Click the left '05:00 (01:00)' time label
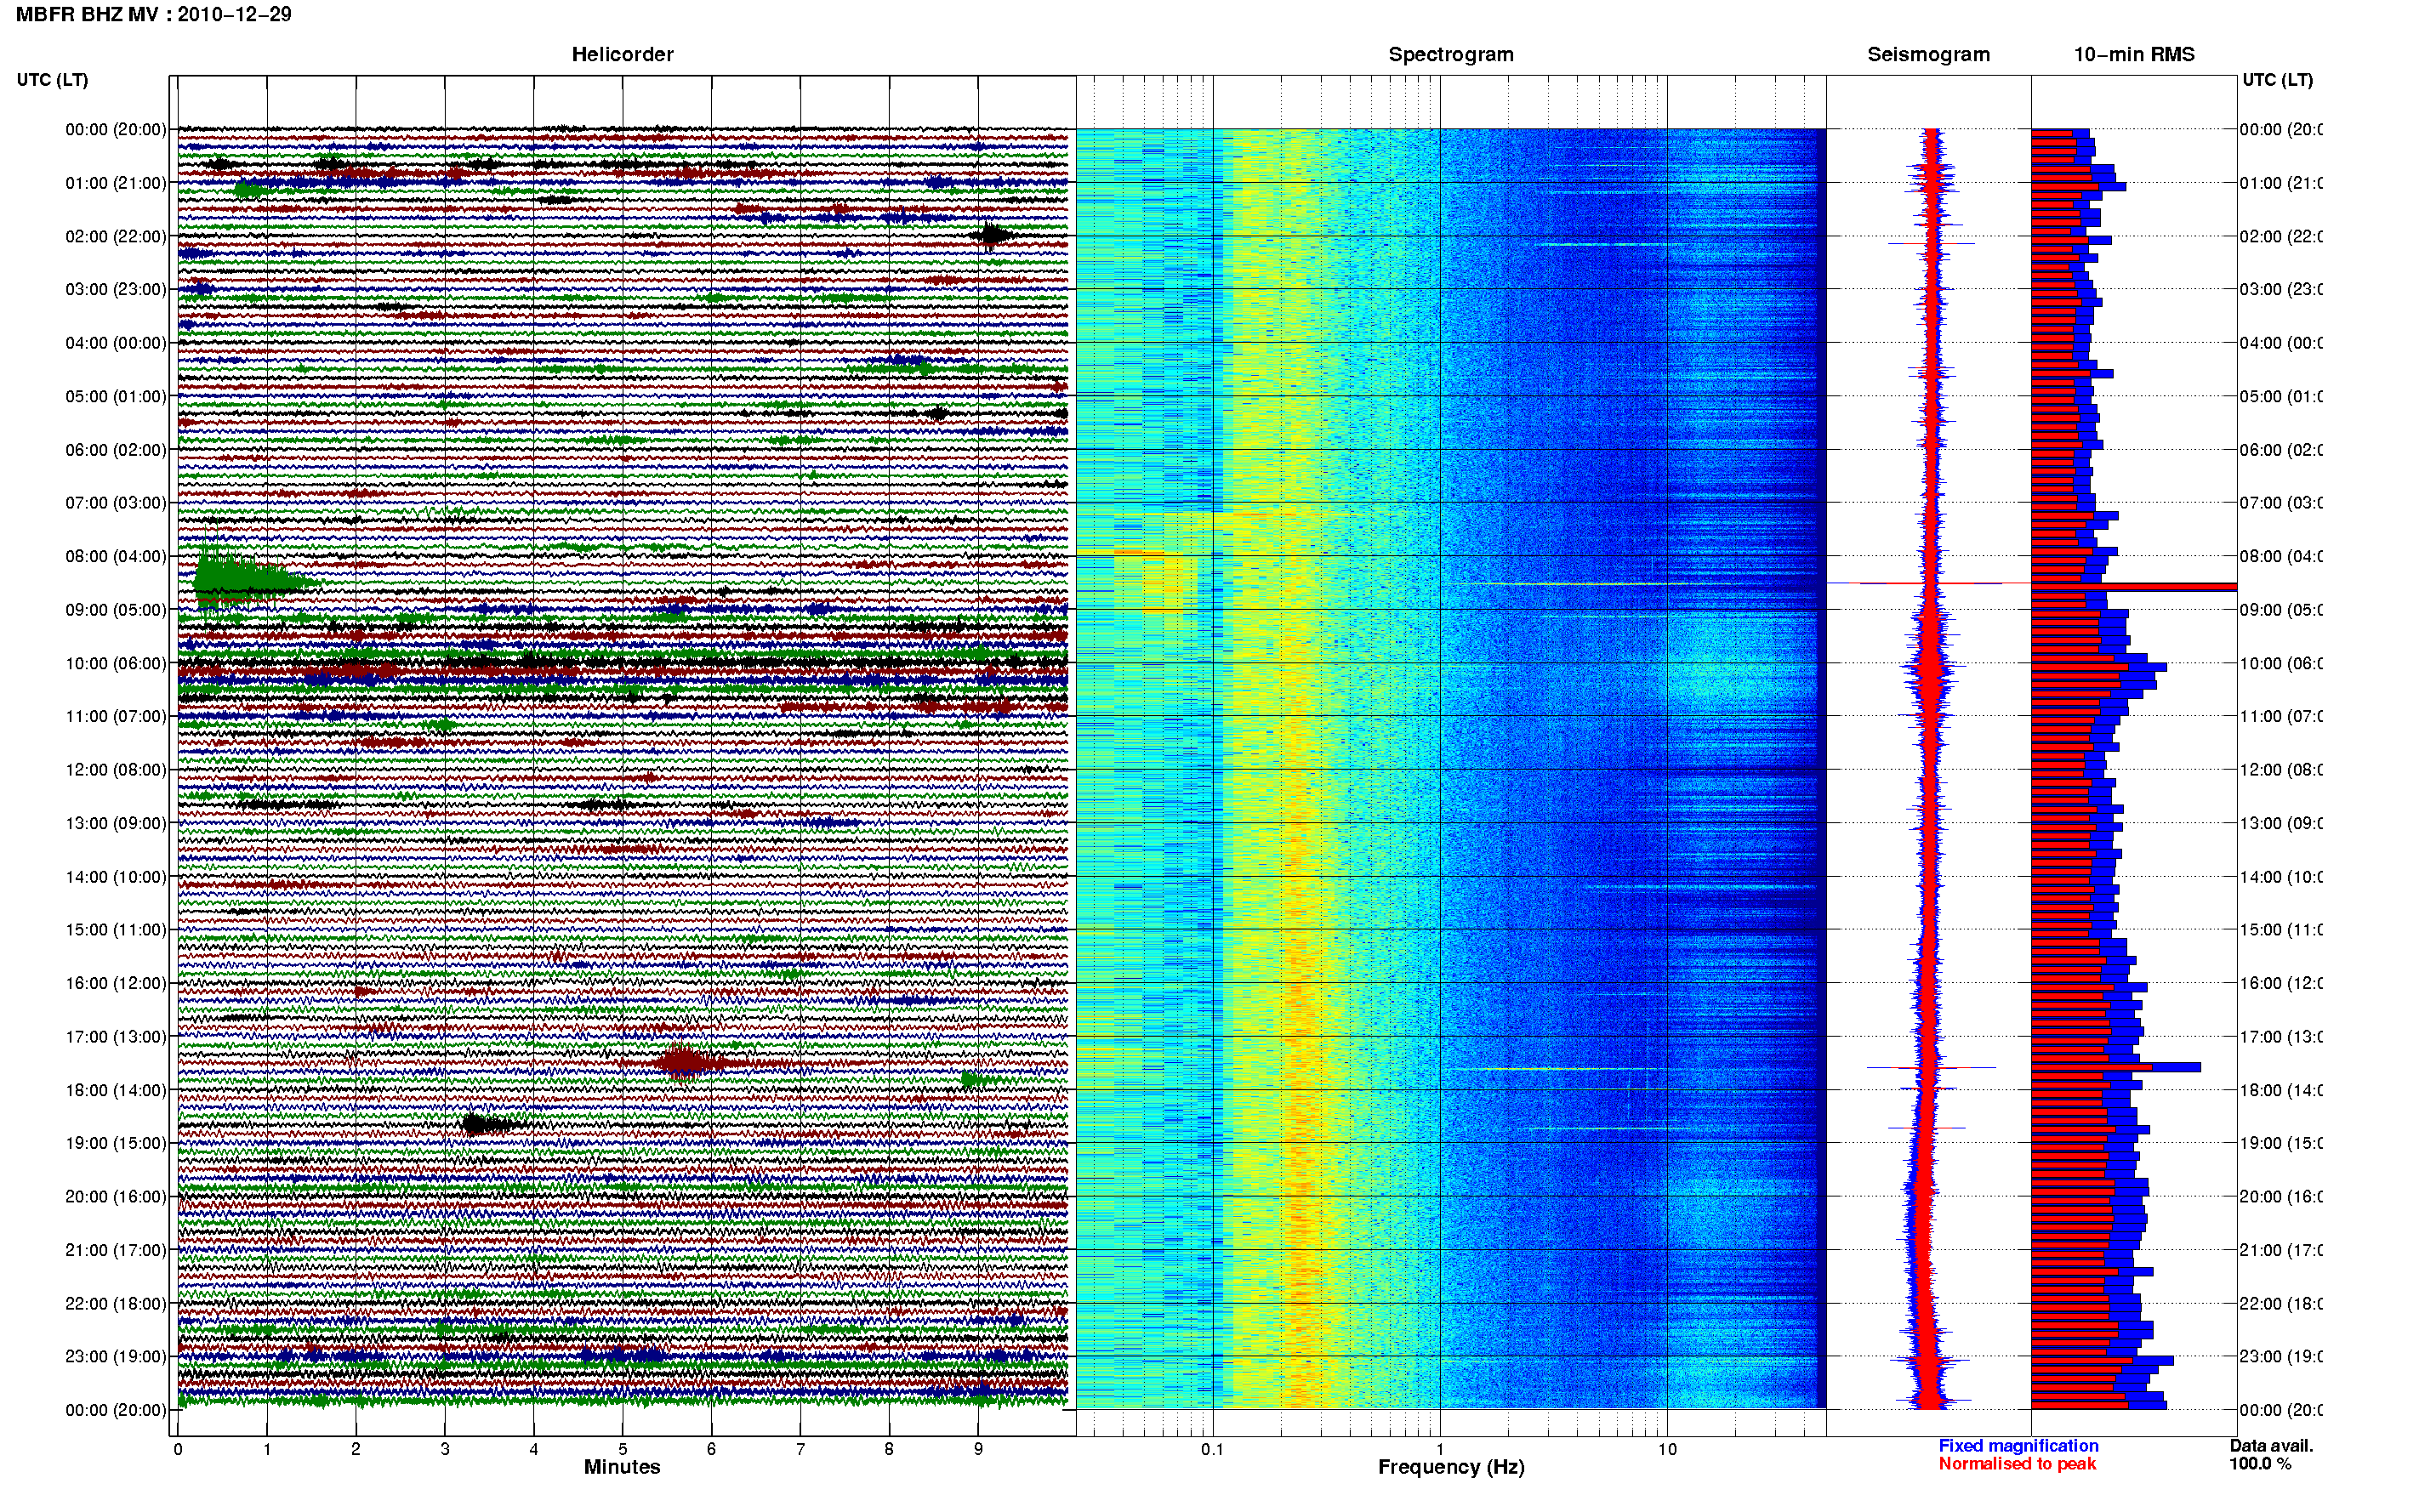This screenshot has height=1512, width=2419. [x=116, y=396]
